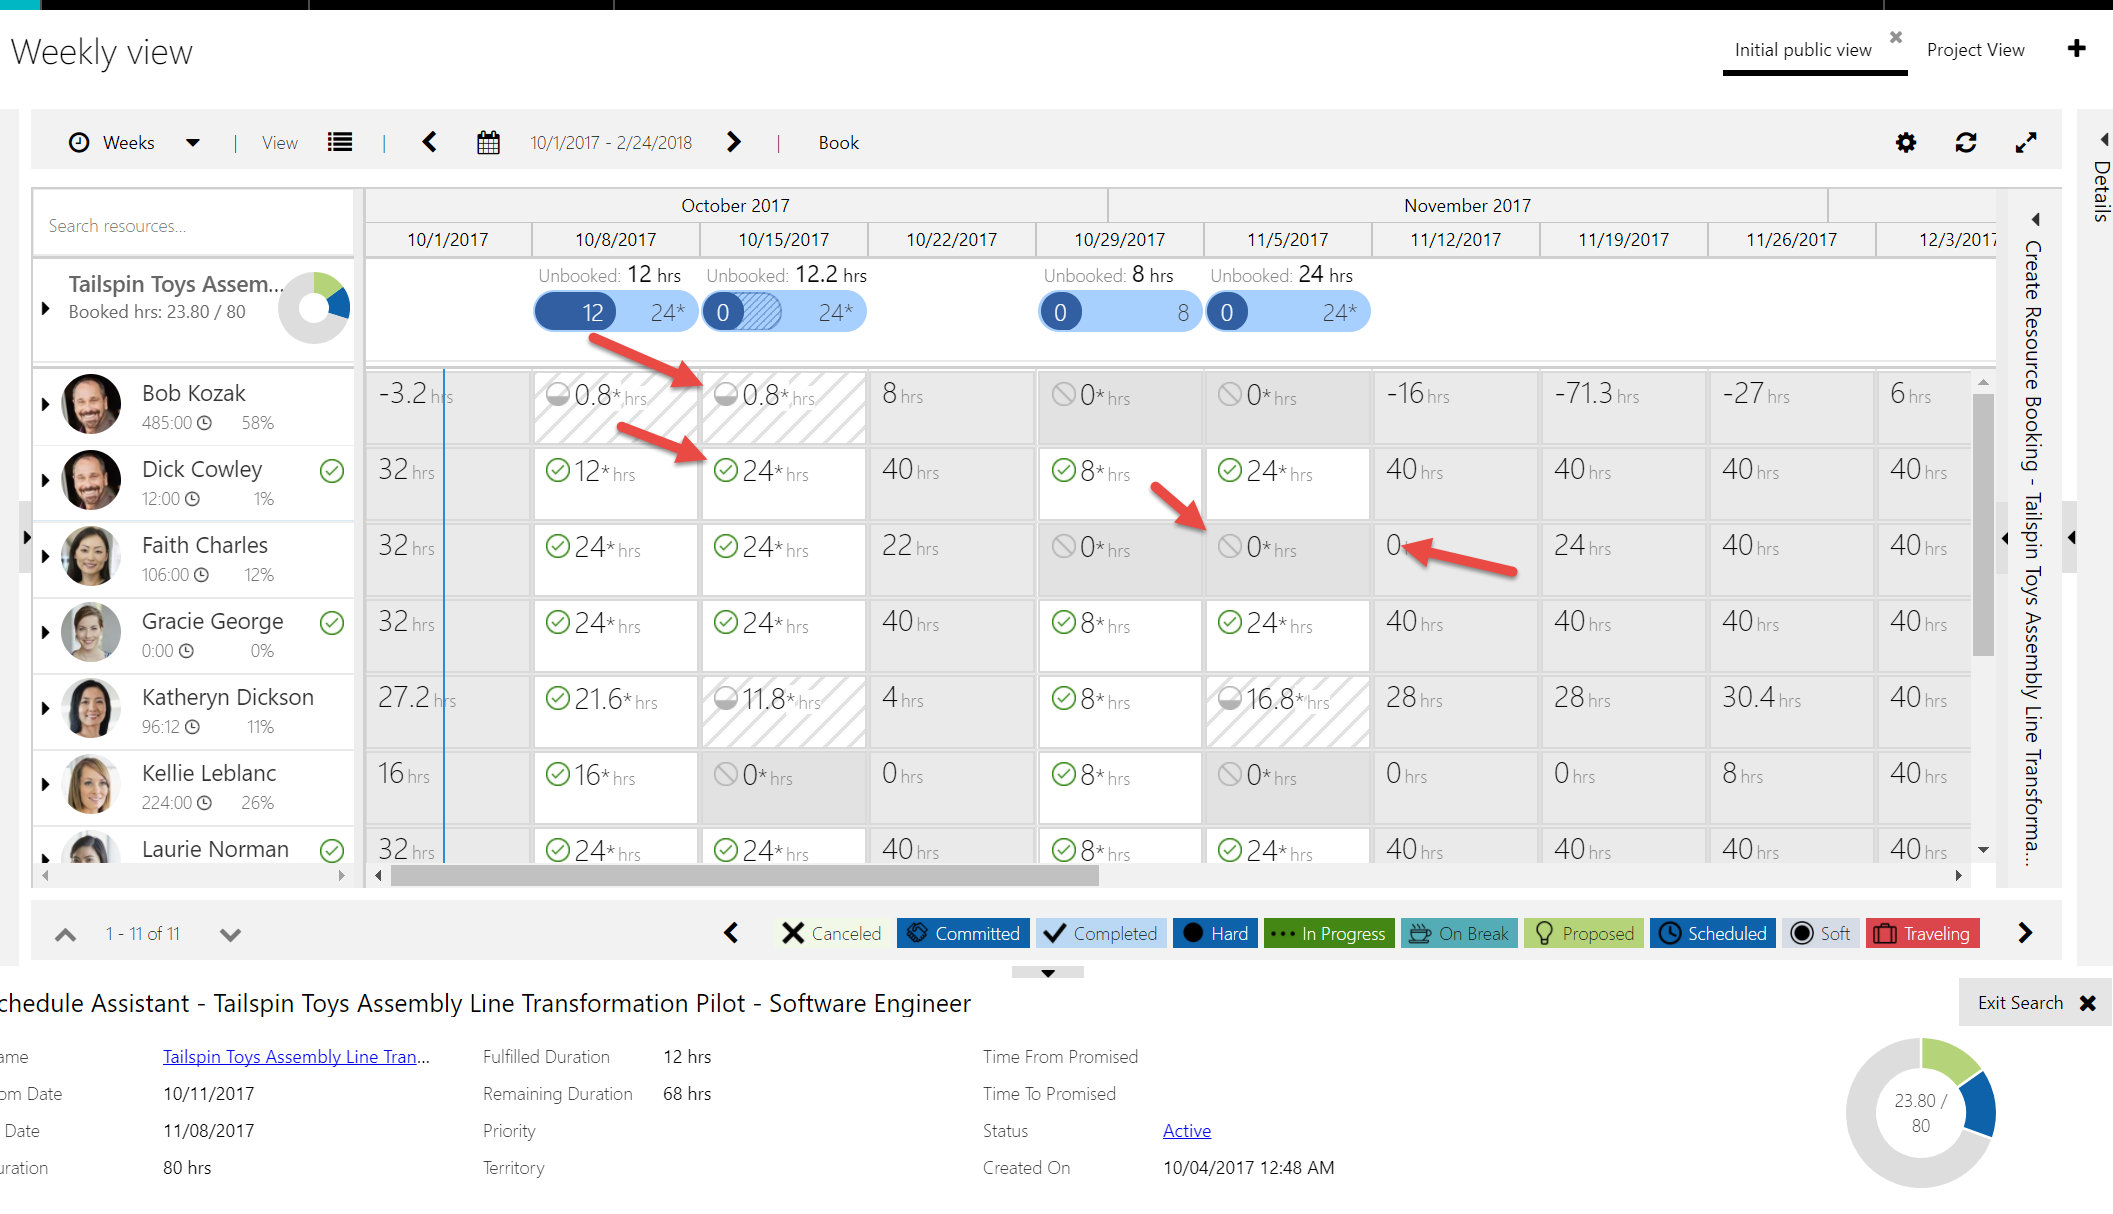The image size is (2113, 1214).
Task: Switch to Project View tab
Action: pyautogui.click(x=1975, y=50)
